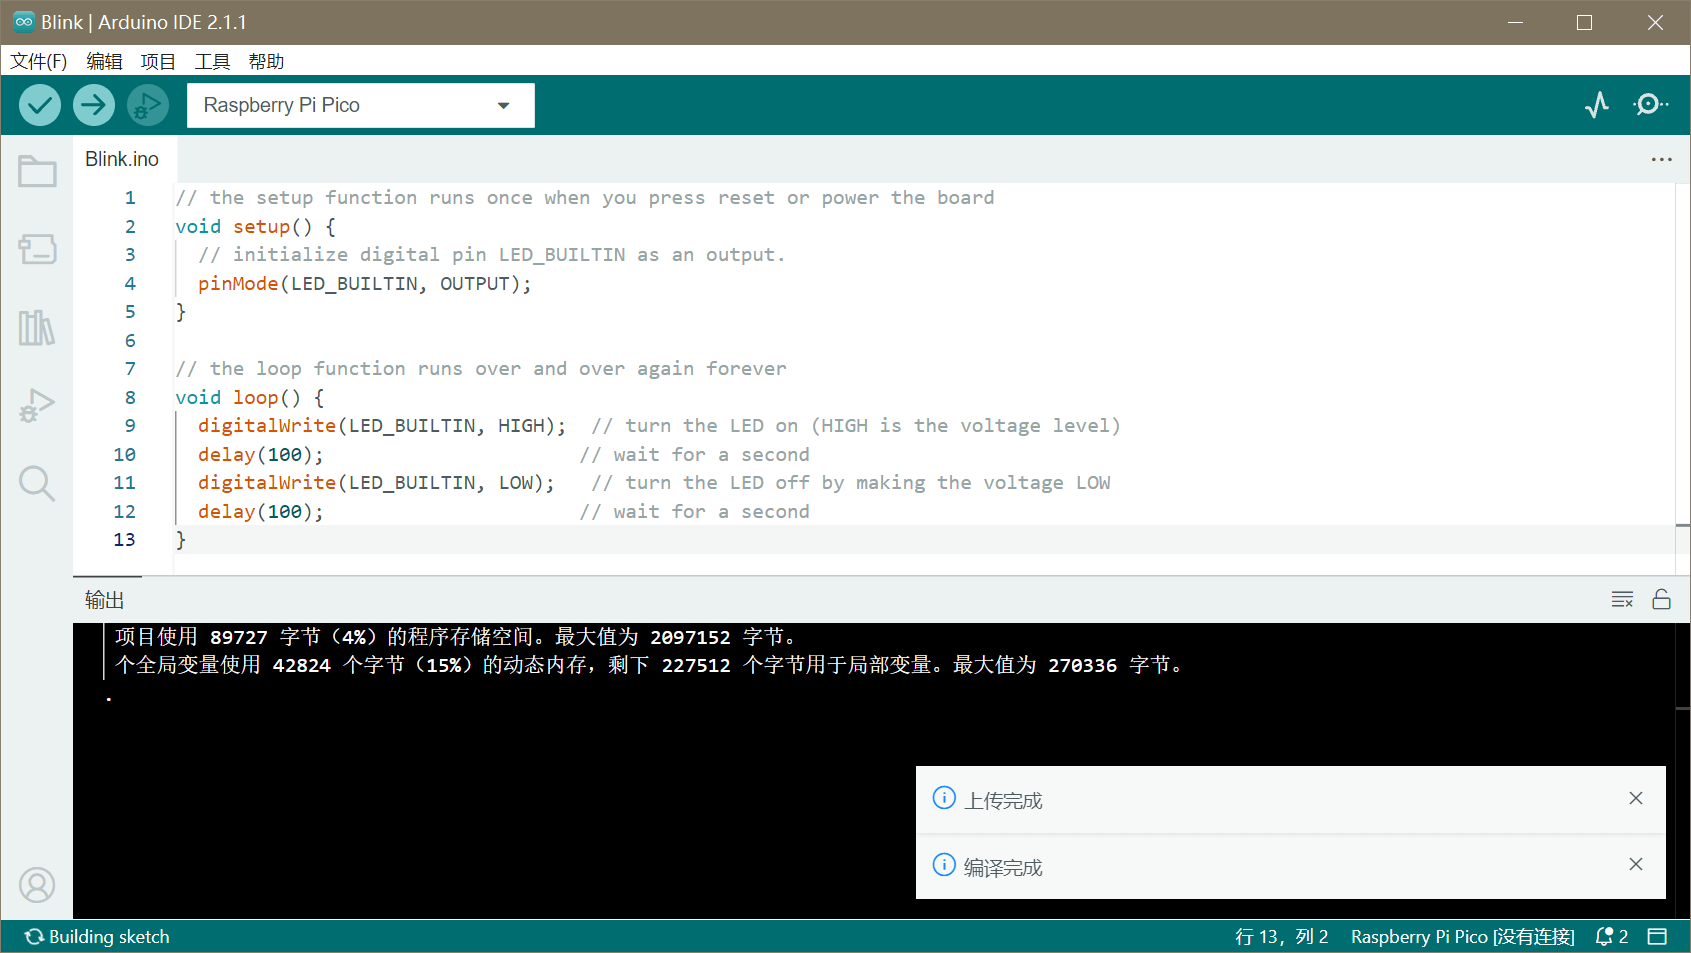The height and width of the screenshot is (953, 1691).
Task: Open the editor tab options ellipsis menu
Action: pos(1661,159)
